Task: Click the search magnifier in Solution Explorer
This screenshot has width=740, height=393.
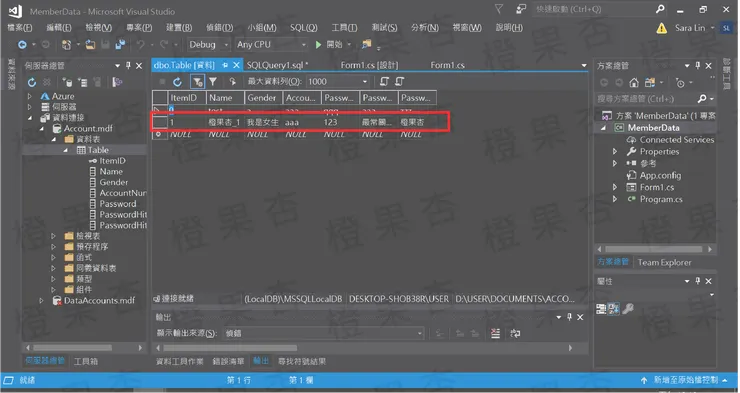Action: [702, 98]
